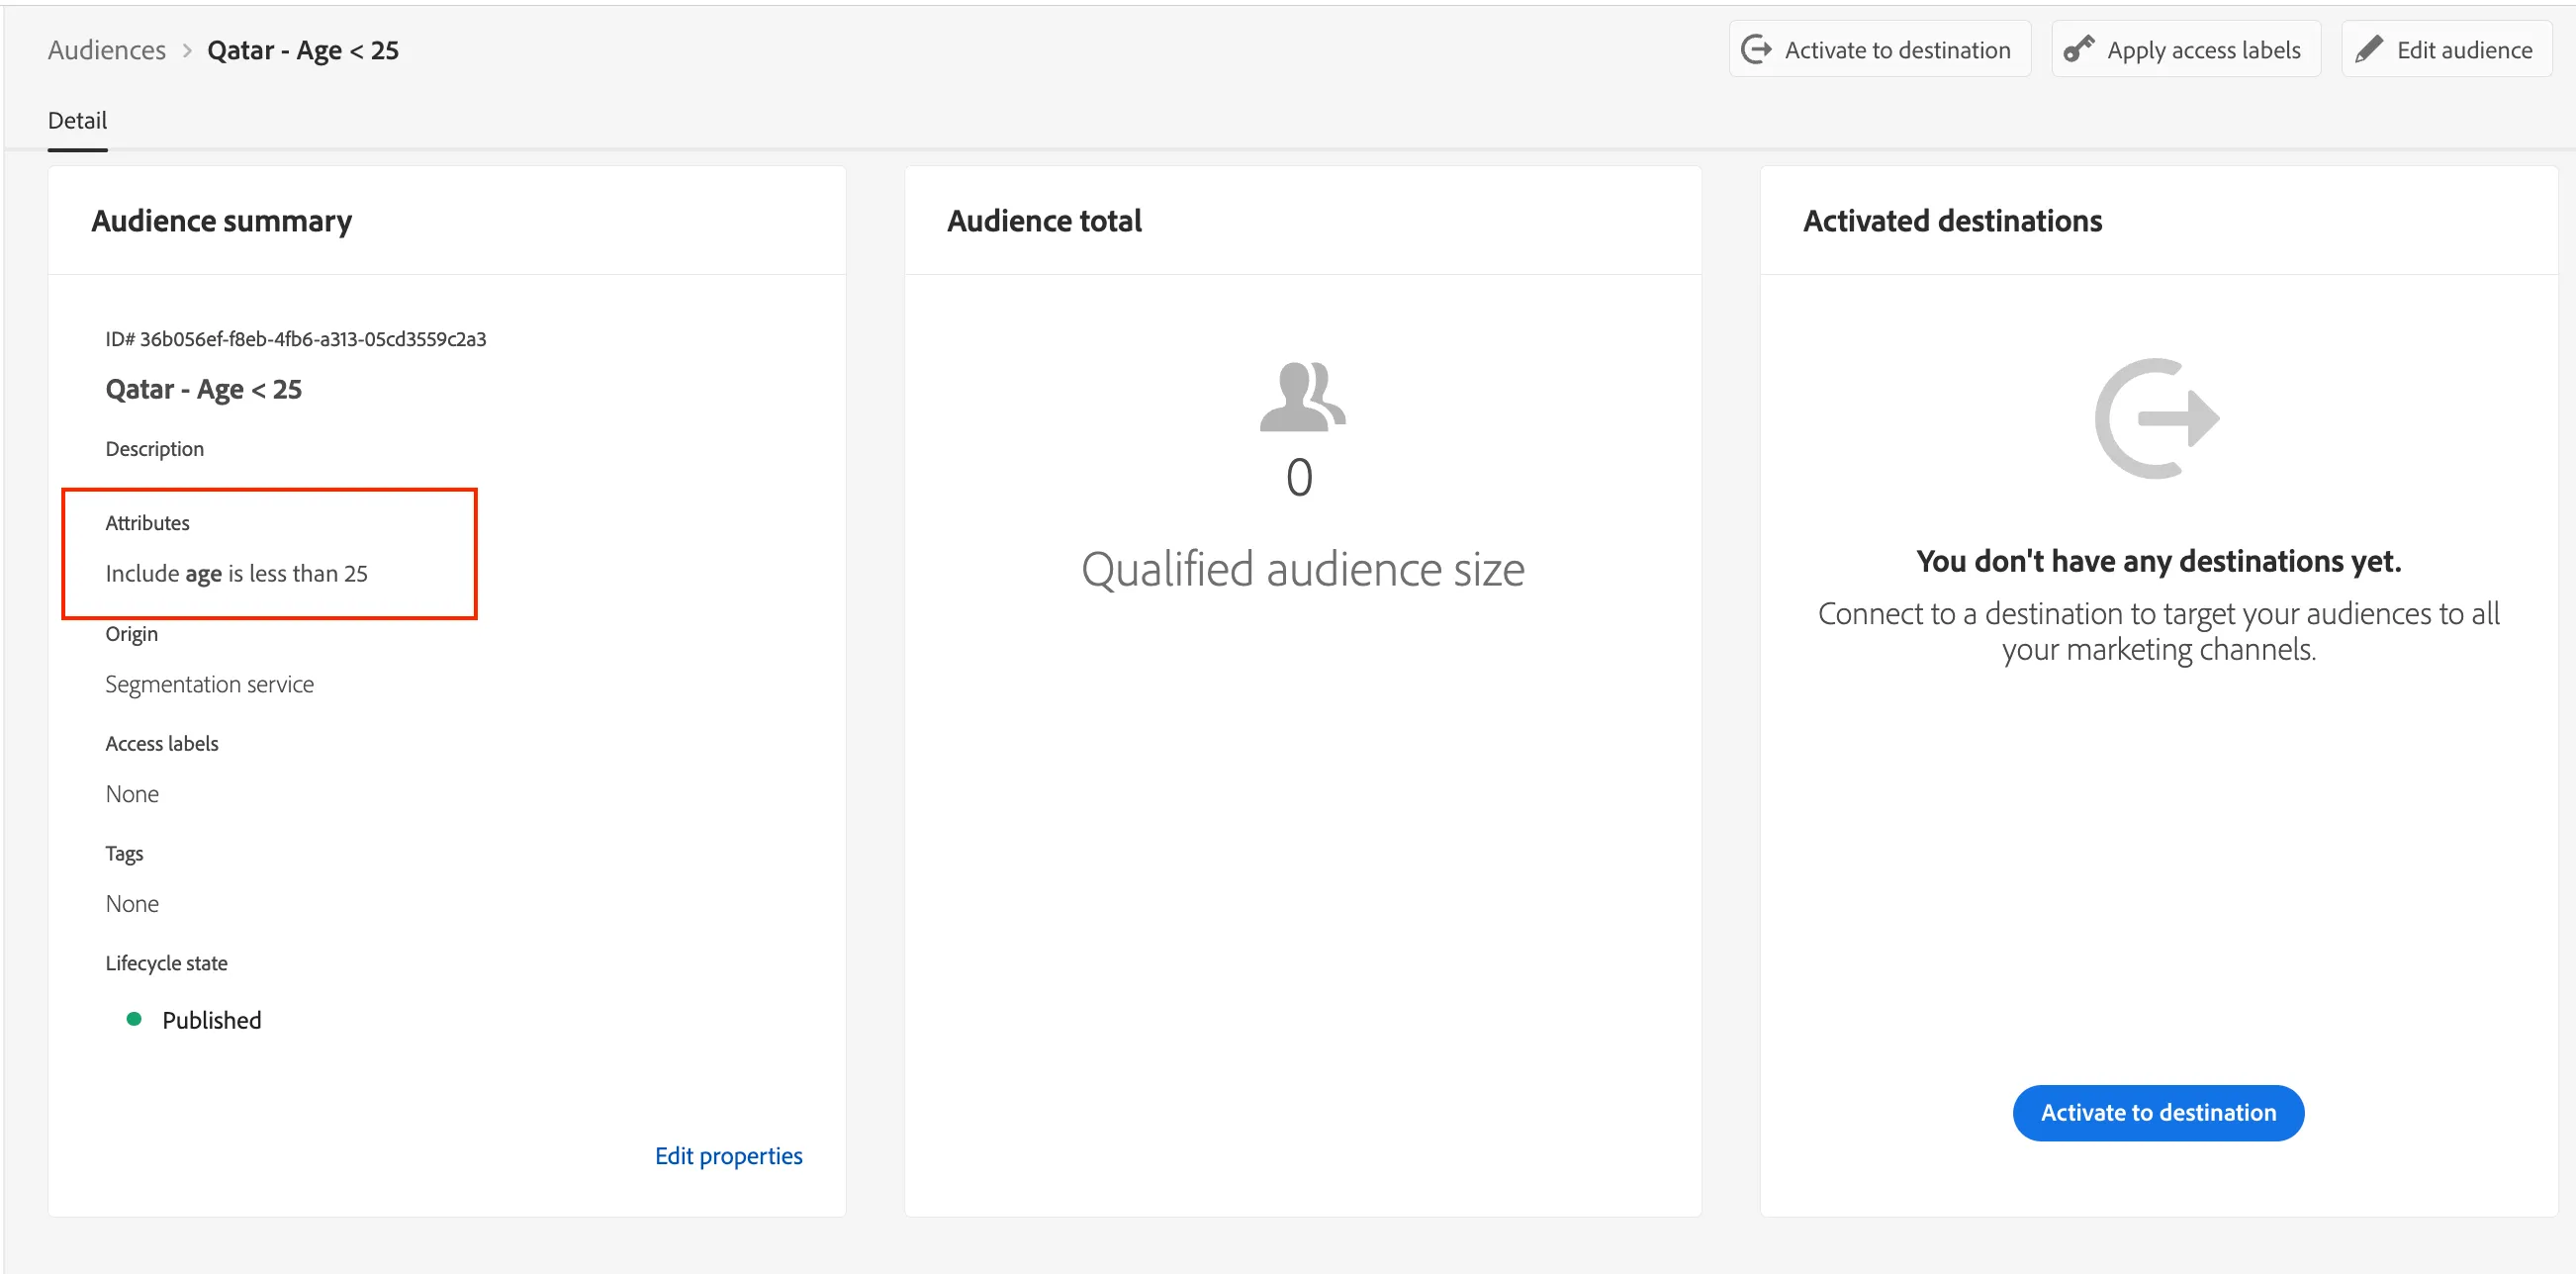The width and height of the screenshot is (2576, 1274).
Task: Click breadcrumb title 'Qatar - Age < 25'
Action: tap(303, 50)
